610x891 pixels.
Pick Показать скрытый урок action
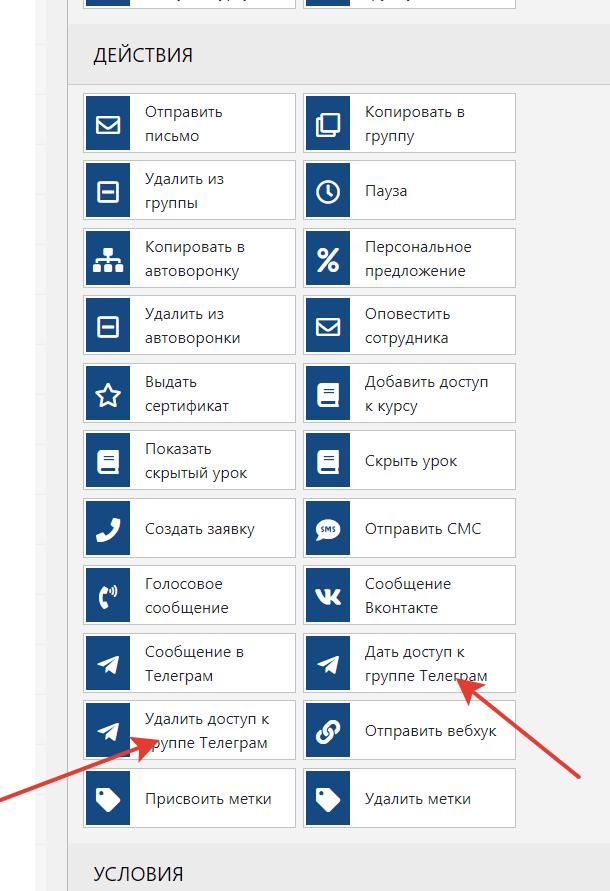pos(190,461)
